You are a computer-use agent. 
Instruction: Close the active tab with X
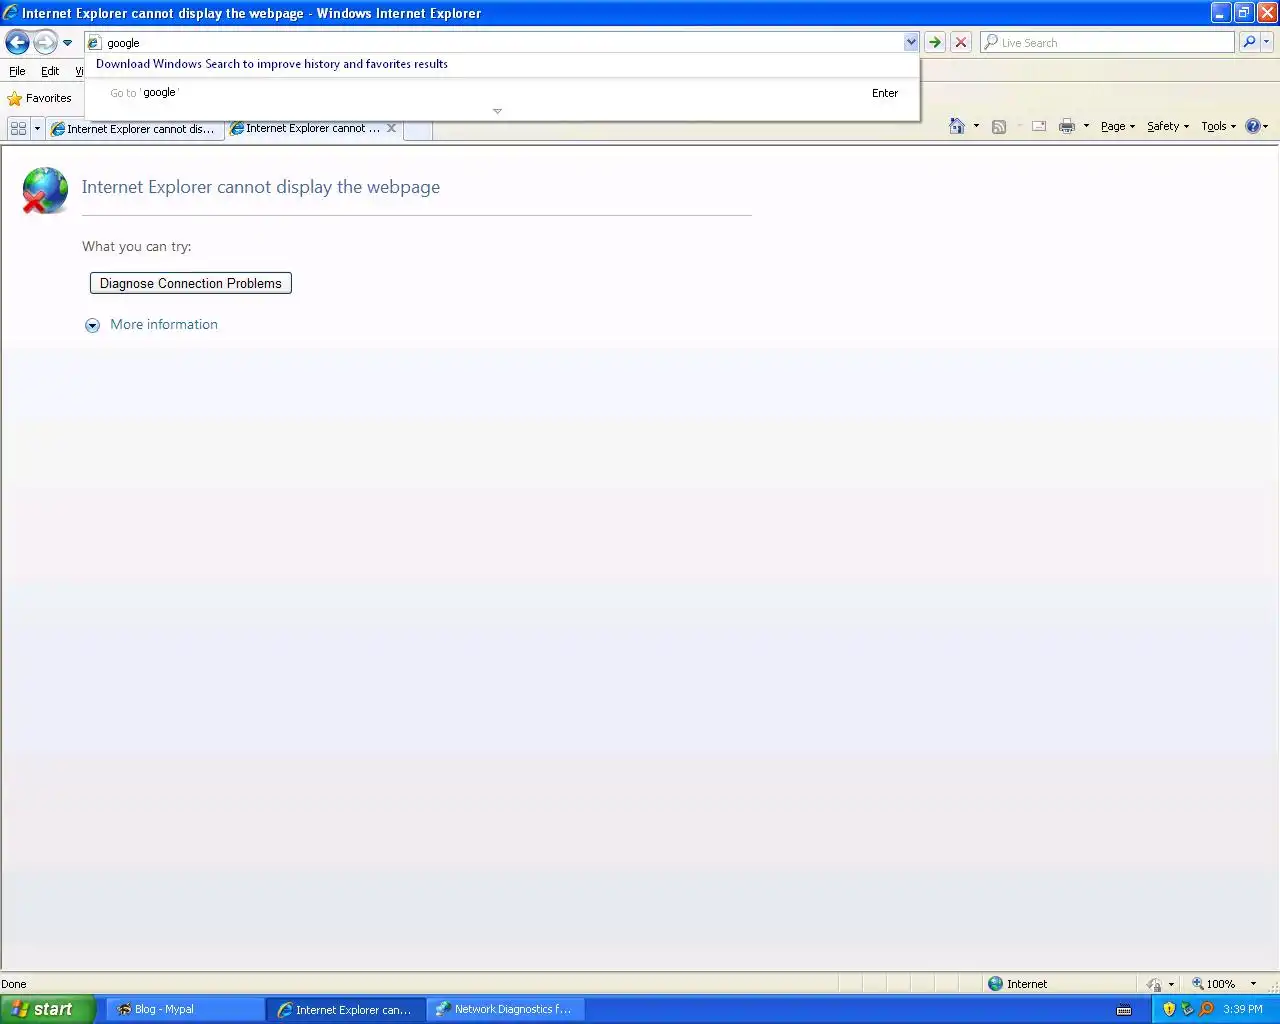(x=391, y=128)
